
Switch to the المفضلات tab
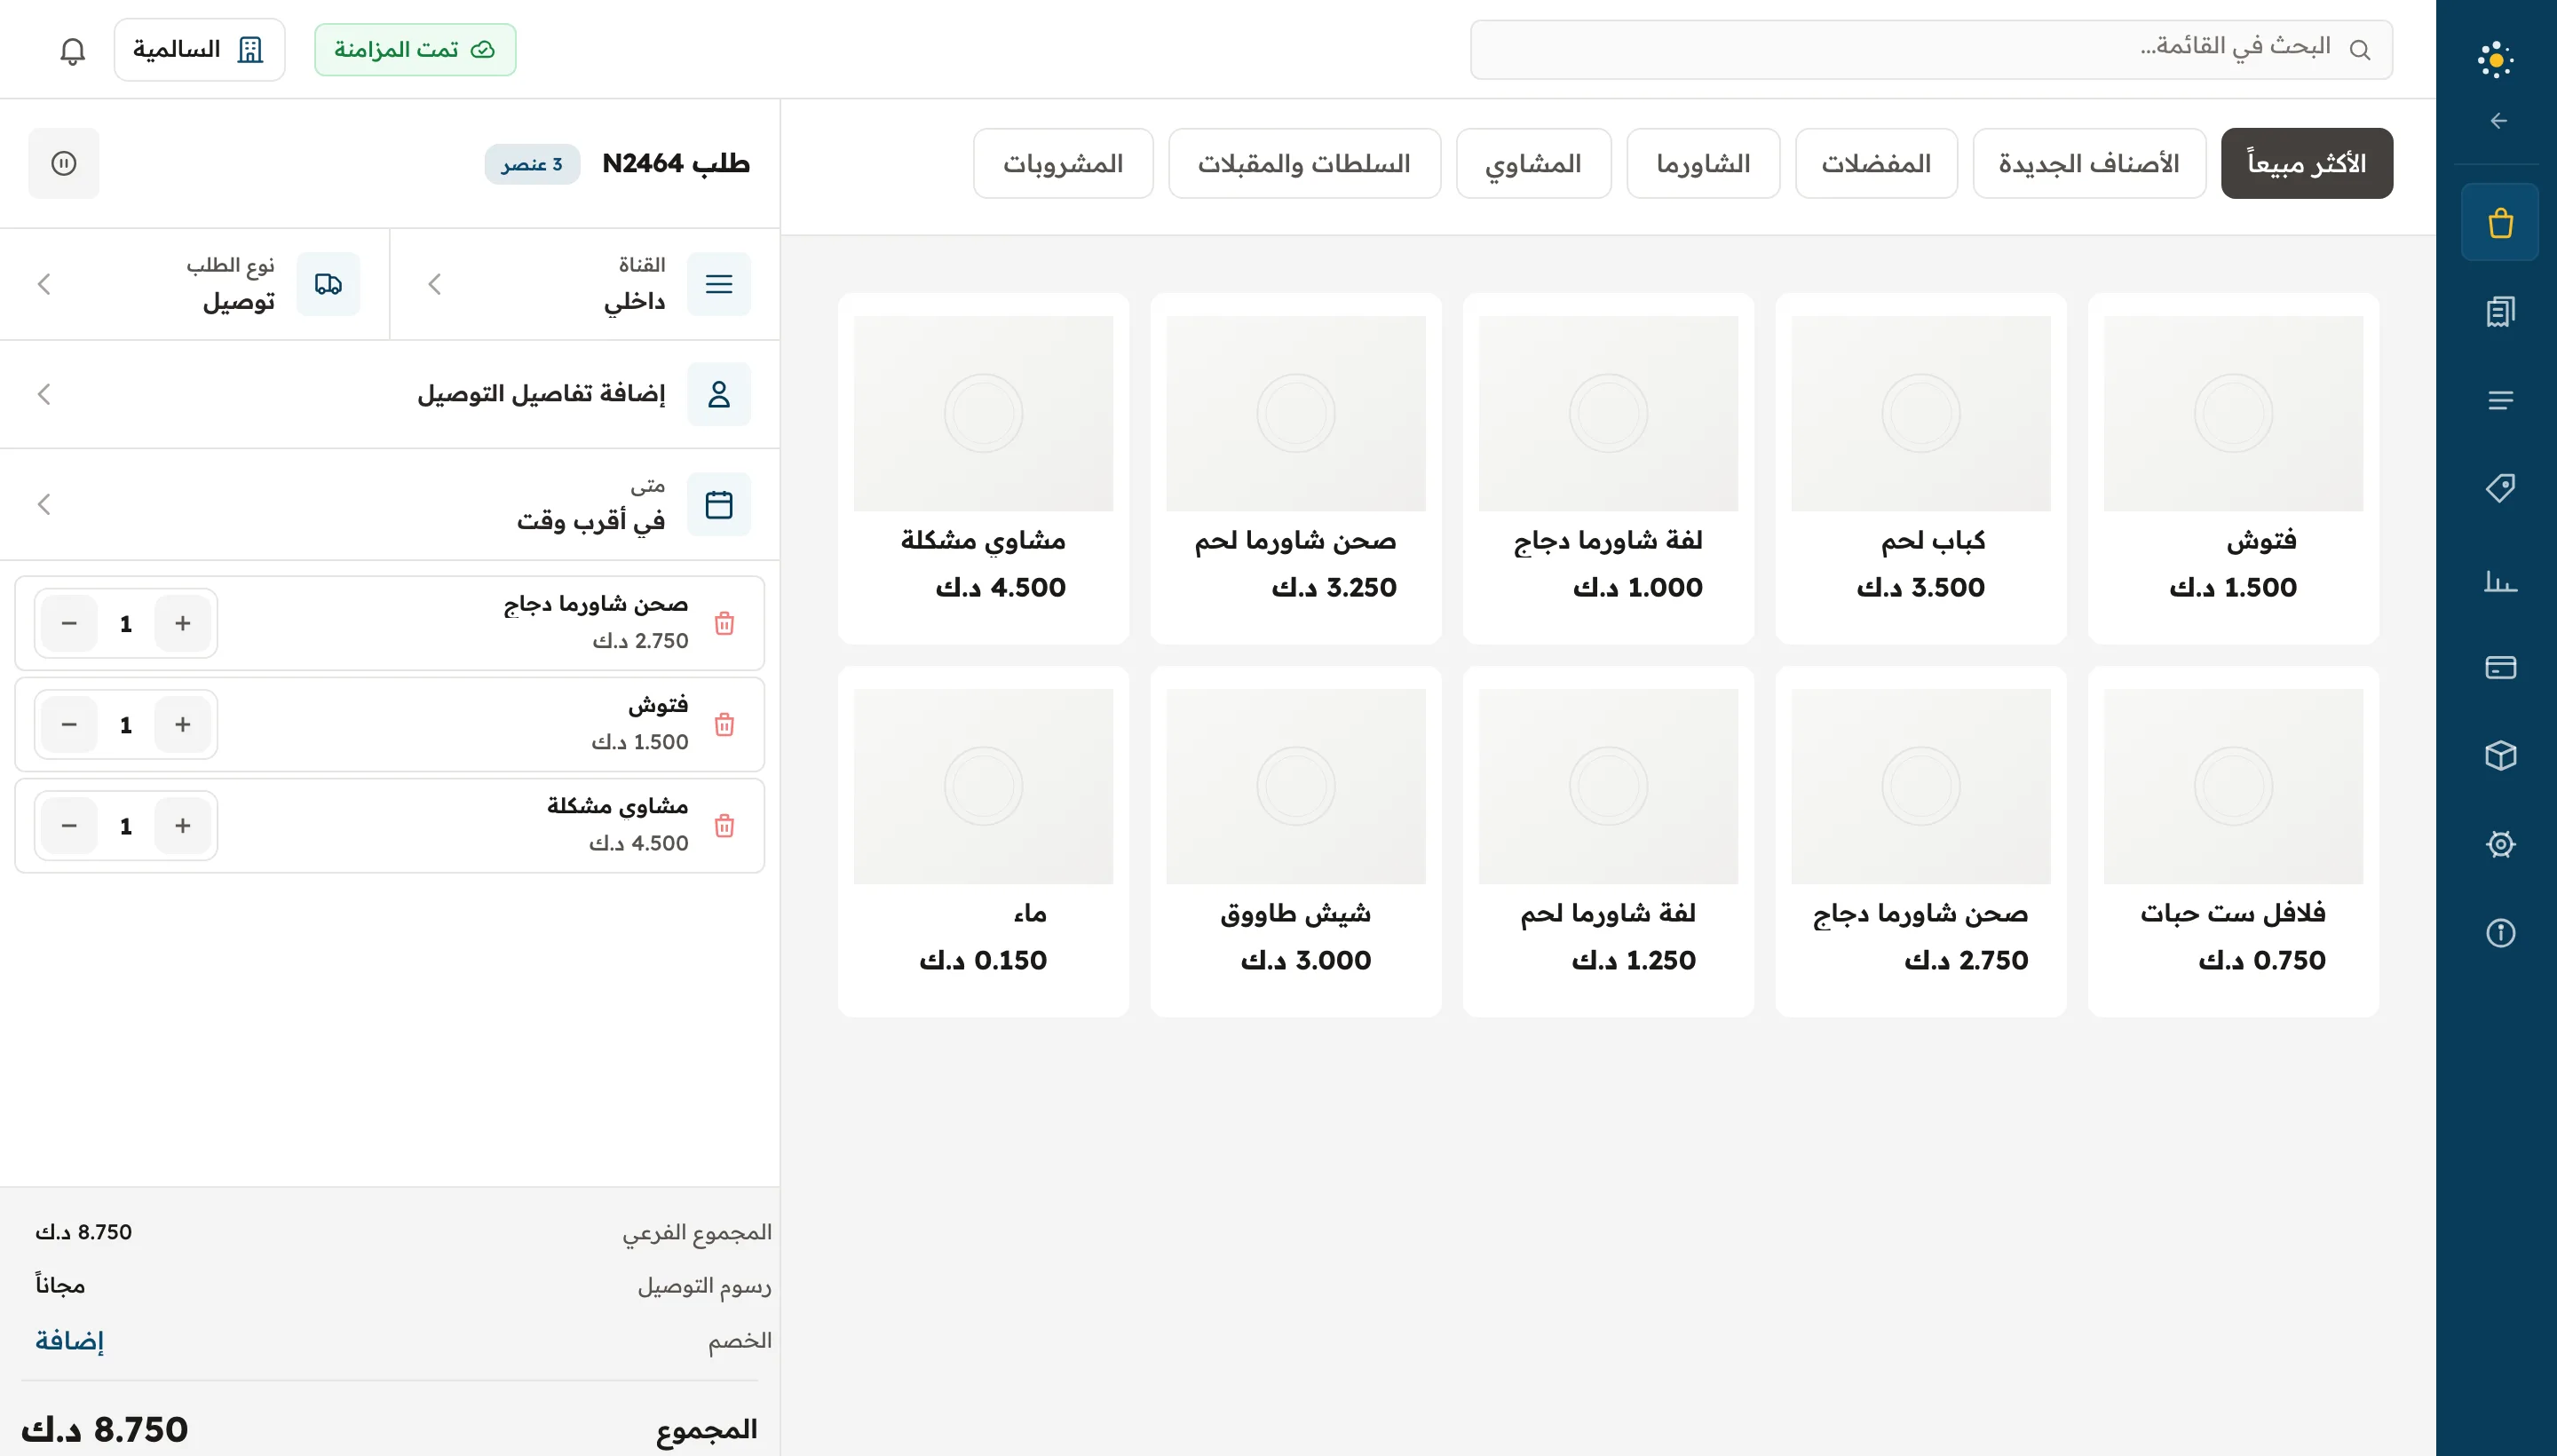(1875, 163)
